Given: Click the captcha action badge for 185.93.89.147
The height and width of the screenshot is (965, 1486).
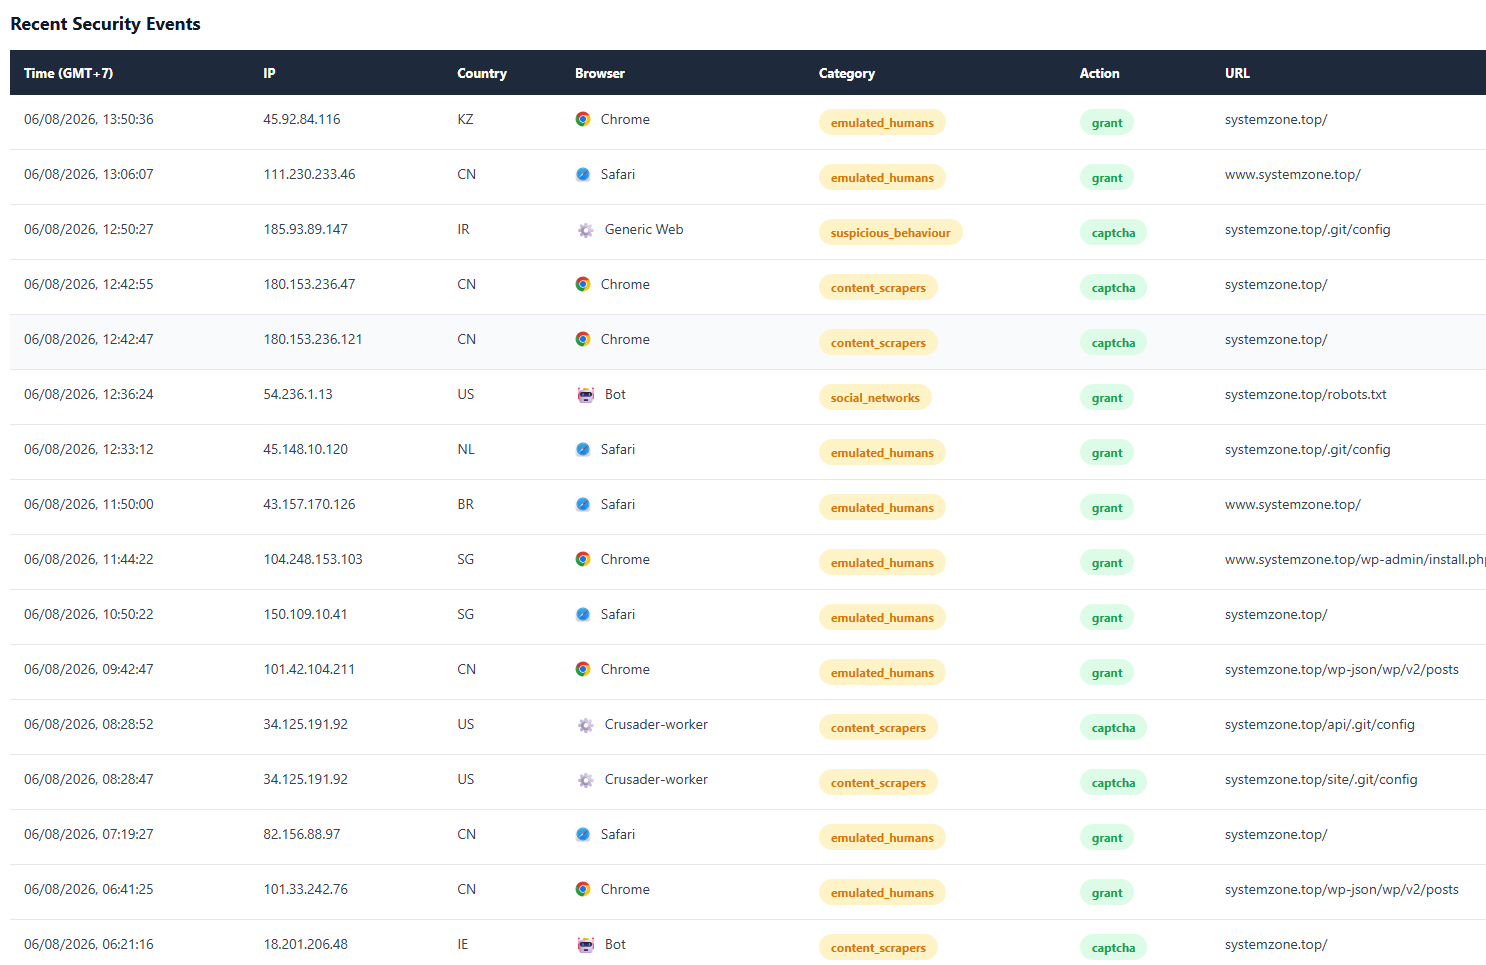Looking at the screenshot, I should (1113, 232).
